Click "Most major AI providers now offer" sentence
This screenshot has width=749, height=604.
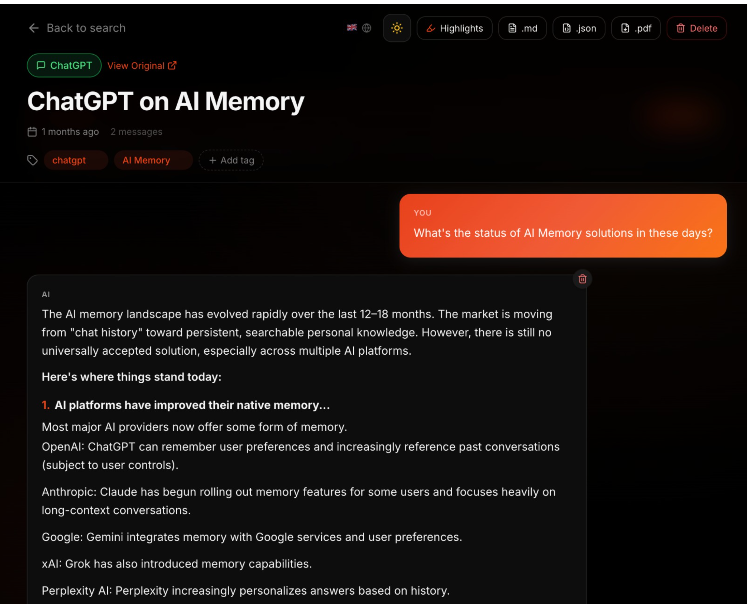pyautogui.click(x=194, y=427)
